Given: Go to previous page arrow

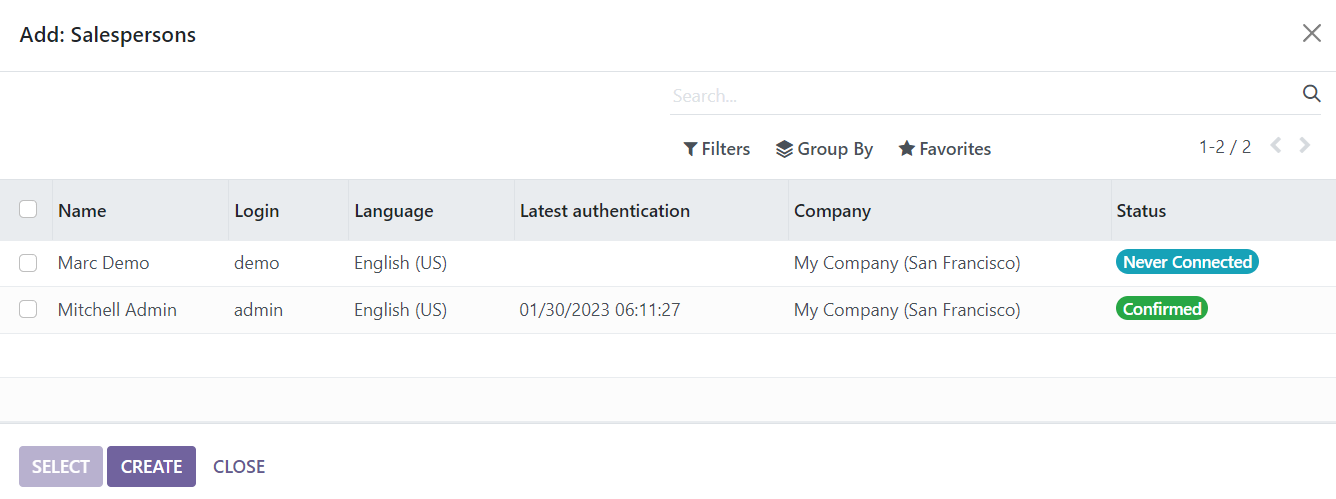Looking at the screenshot, I should [1276, 146].
